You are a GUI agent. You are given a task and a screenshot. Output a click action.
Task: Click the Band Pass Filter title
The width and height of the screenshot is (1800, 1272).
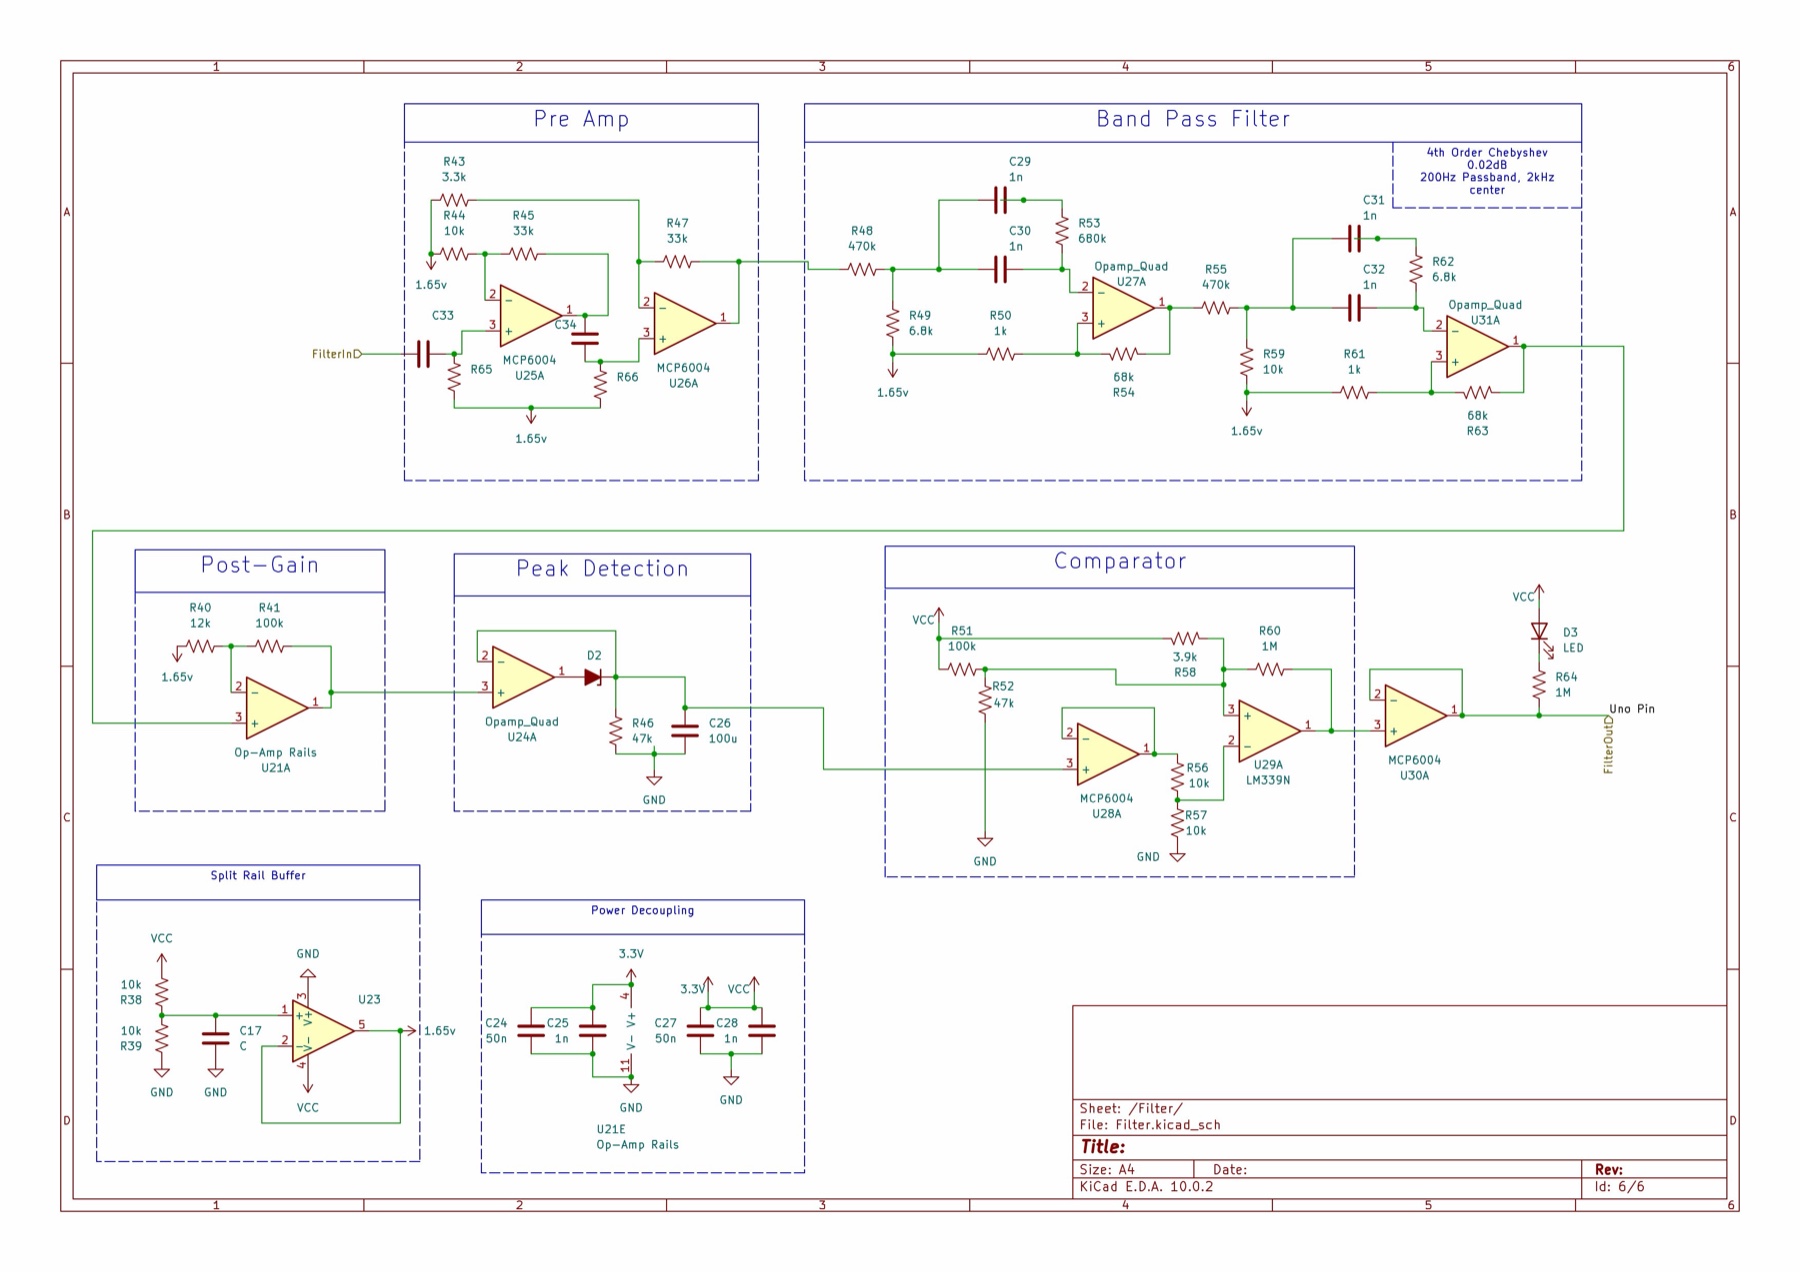tap(1193, 119)
